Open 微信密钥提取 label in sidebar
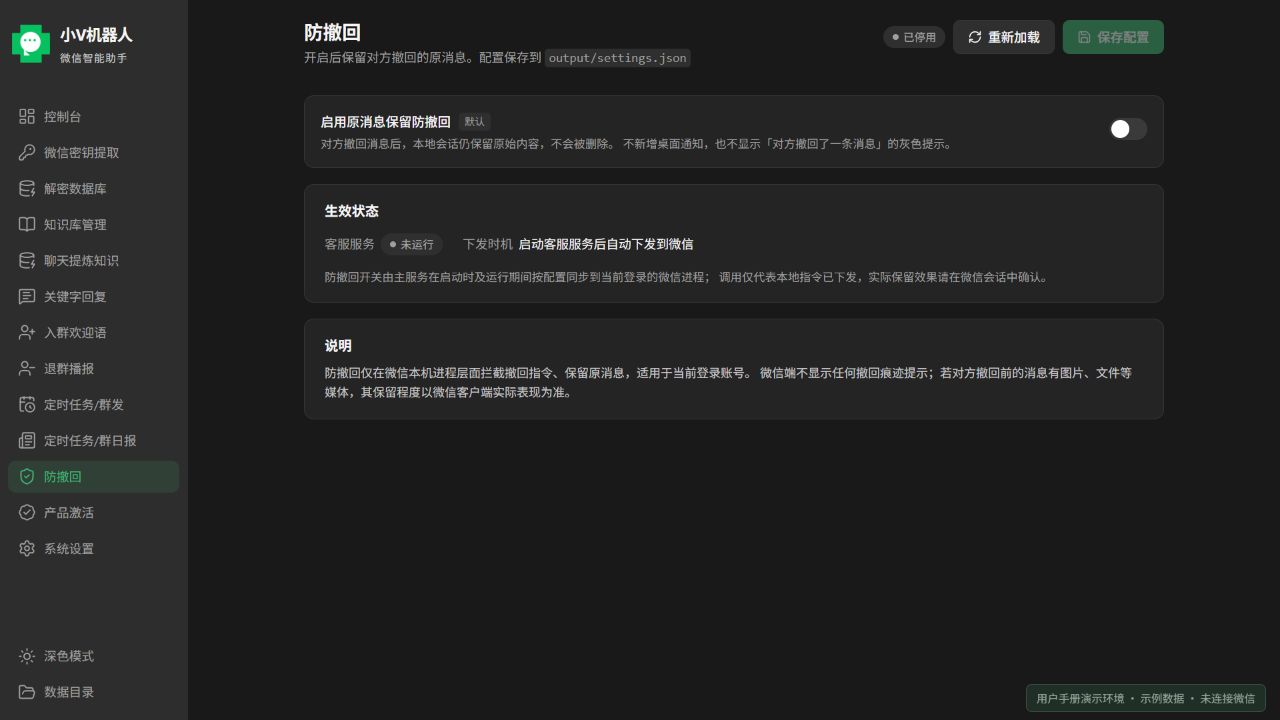 [x=82, y=152]
